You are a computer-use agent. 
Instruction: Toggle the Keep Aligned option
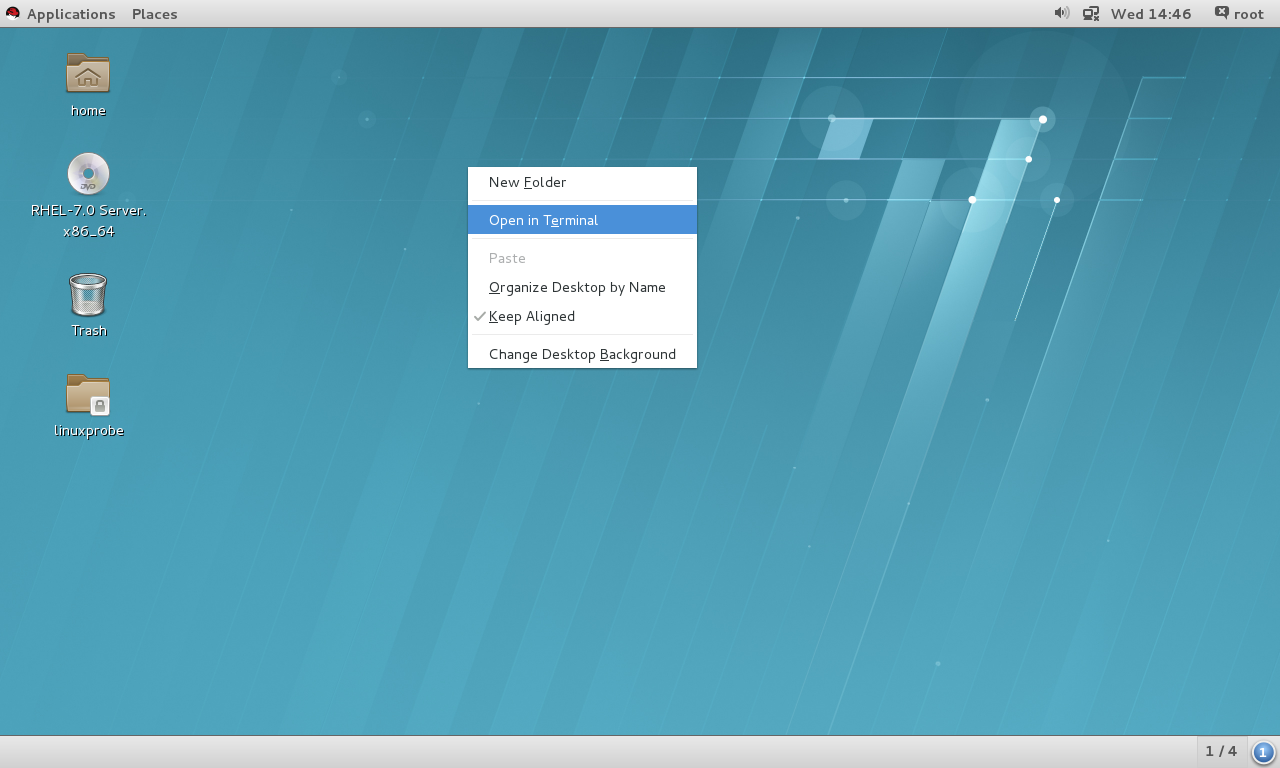(x=531, y=316)
